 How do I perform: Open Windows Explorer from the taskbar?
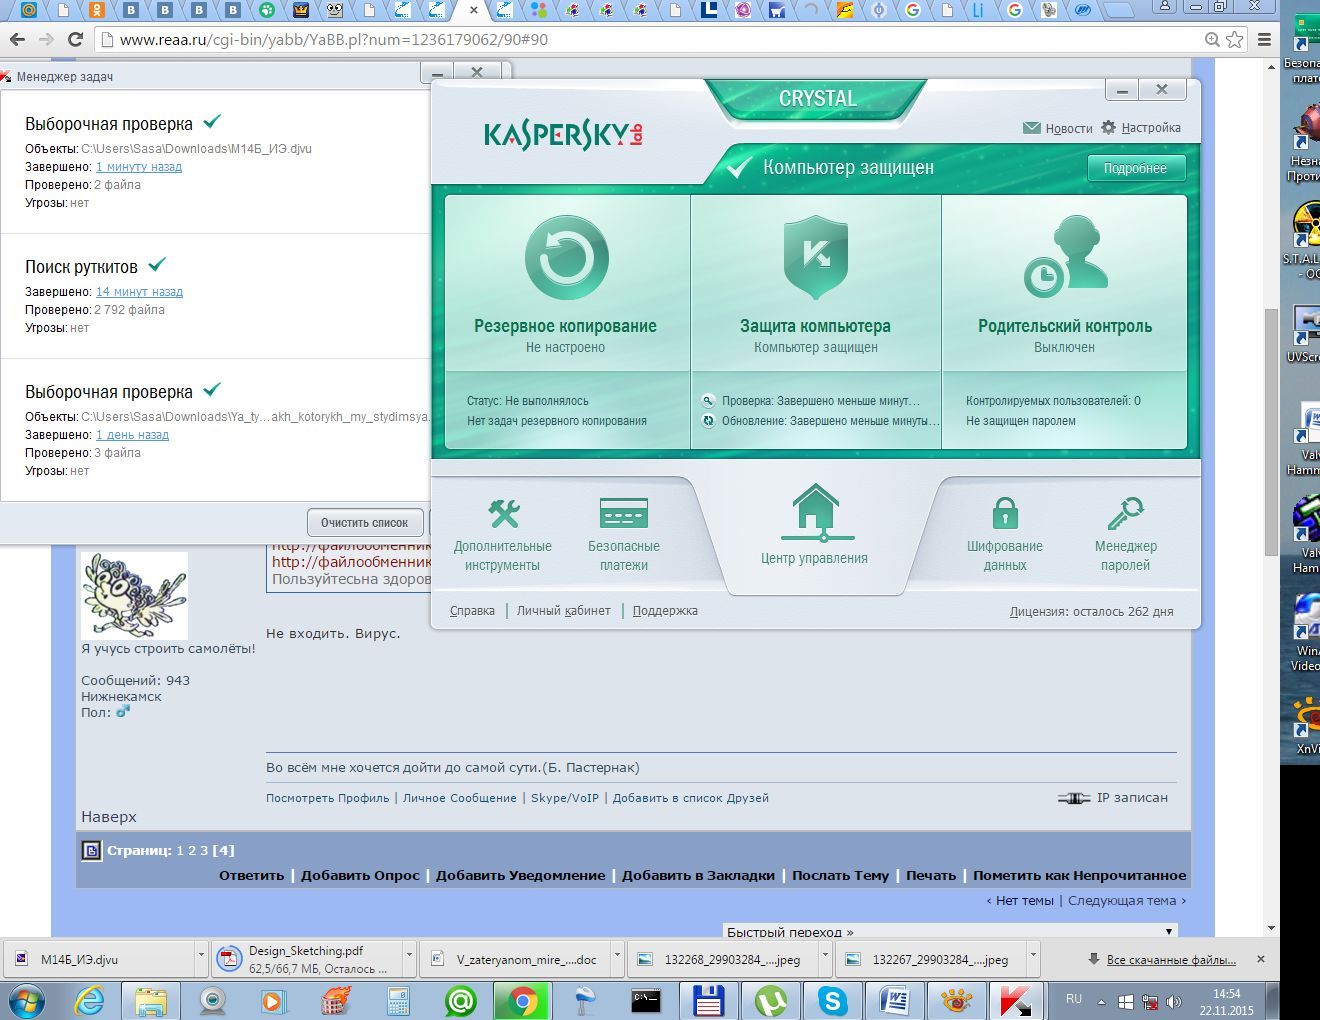point(151,1000)
